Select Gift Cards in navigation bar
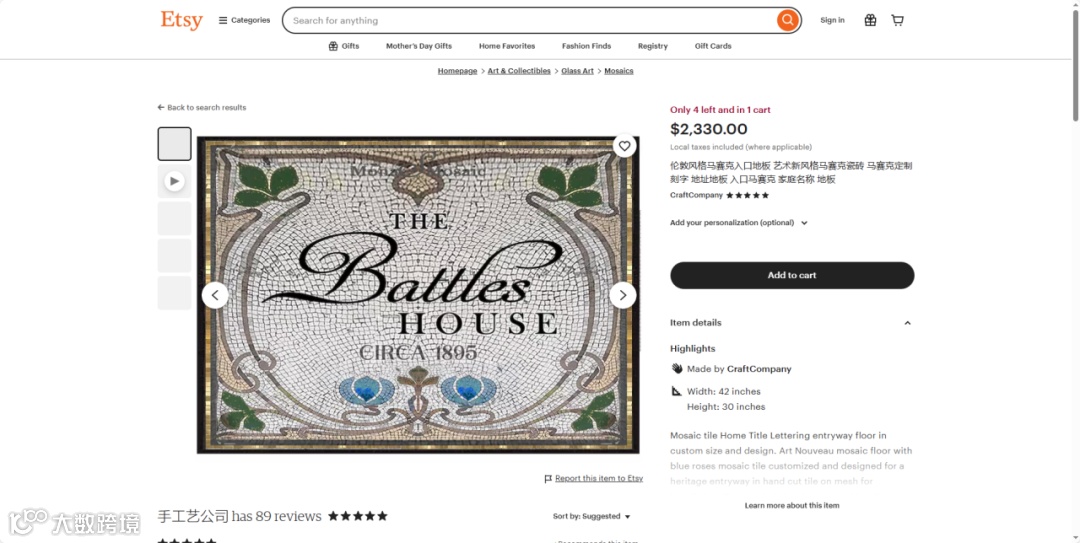Viewport: 1080px width, 543px height. tap(713, 46)
